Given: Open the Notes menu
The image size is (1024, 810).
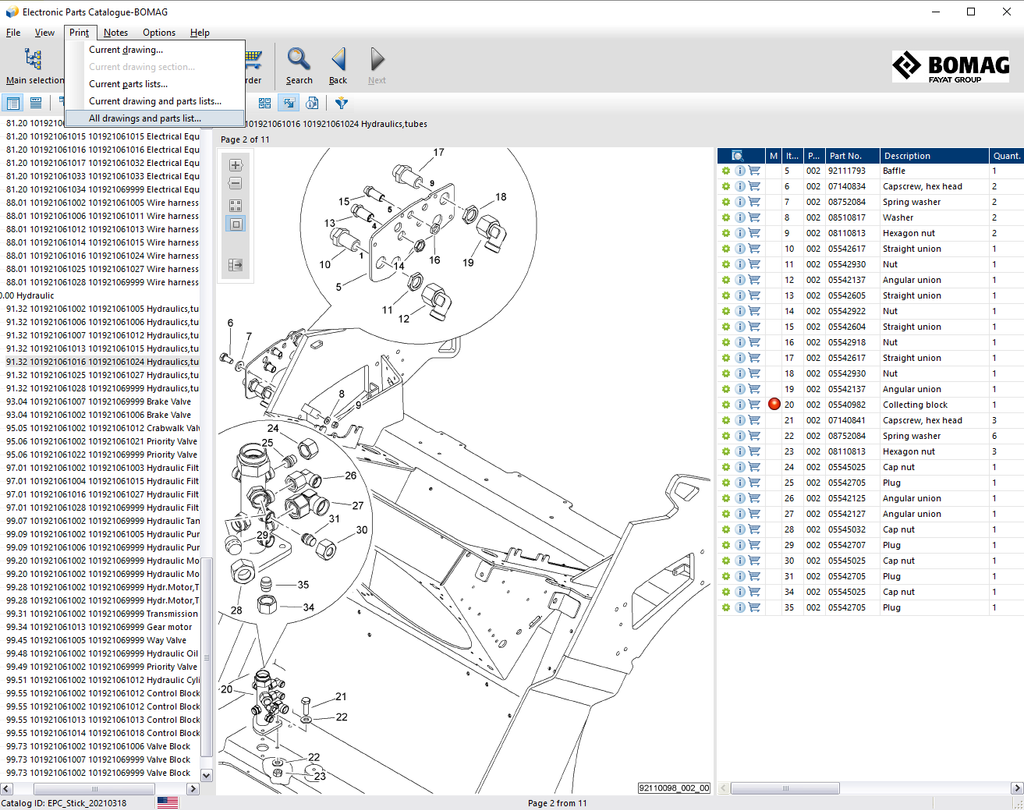Looking at the screenshot, I should click(116, 33).
